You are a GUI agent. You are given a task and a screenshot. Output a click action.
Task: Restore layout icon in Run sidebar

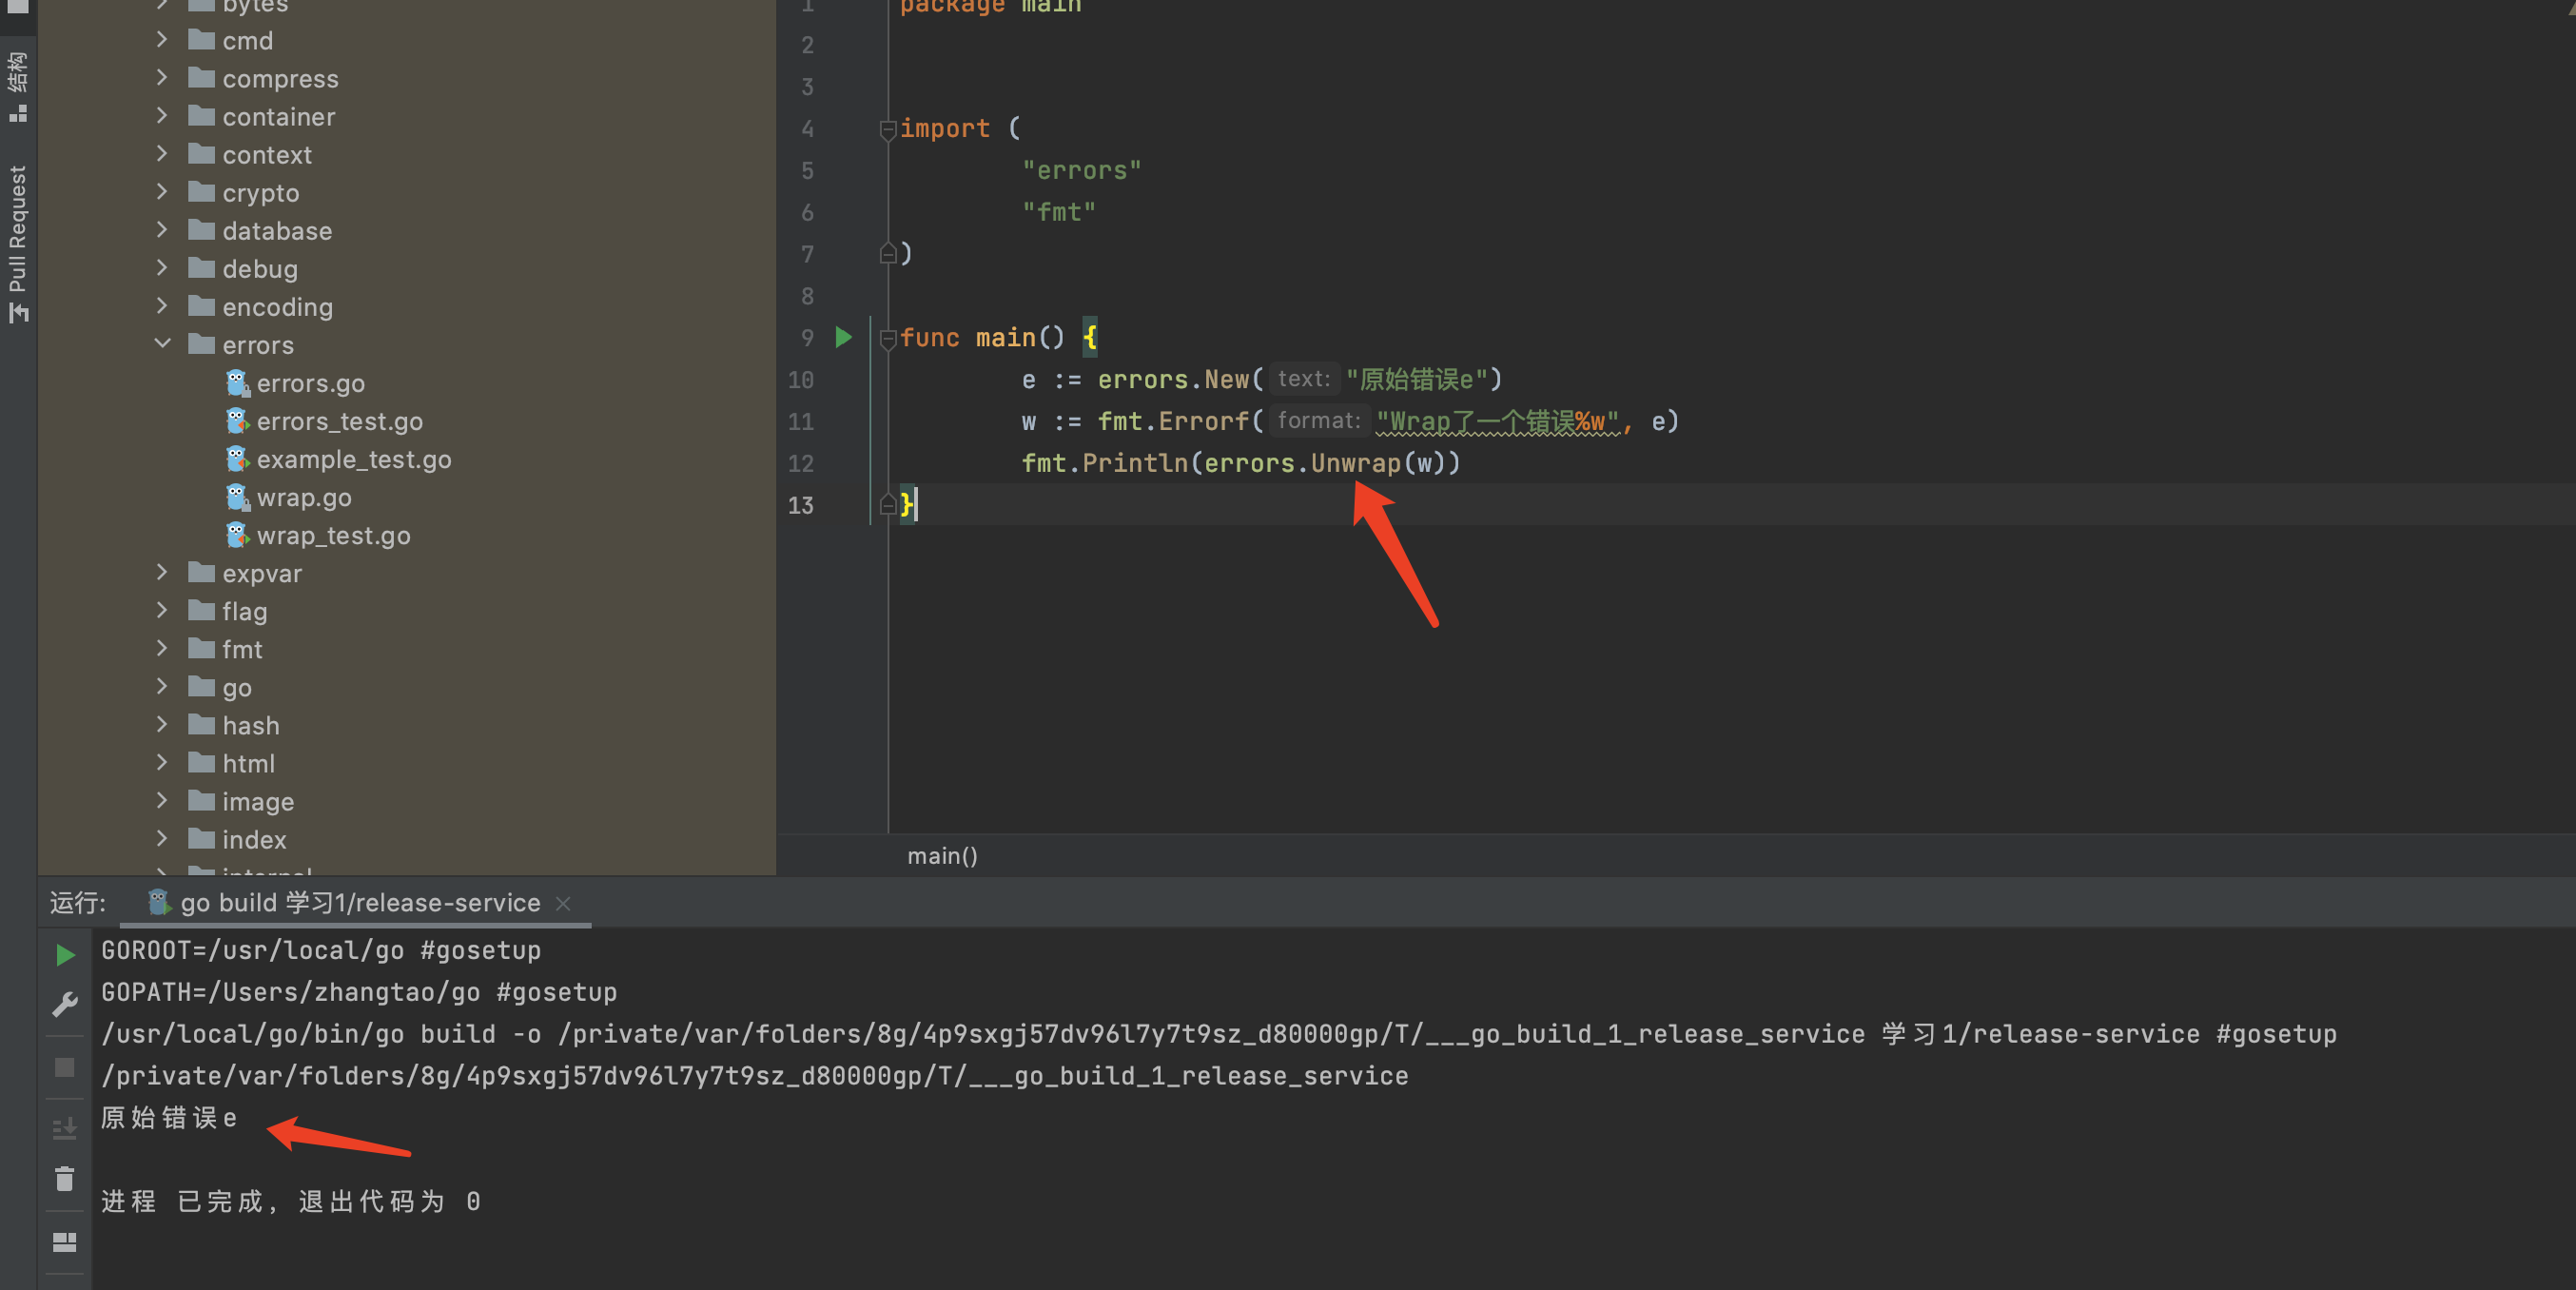pyautogui.click(x=65, y=1243)
